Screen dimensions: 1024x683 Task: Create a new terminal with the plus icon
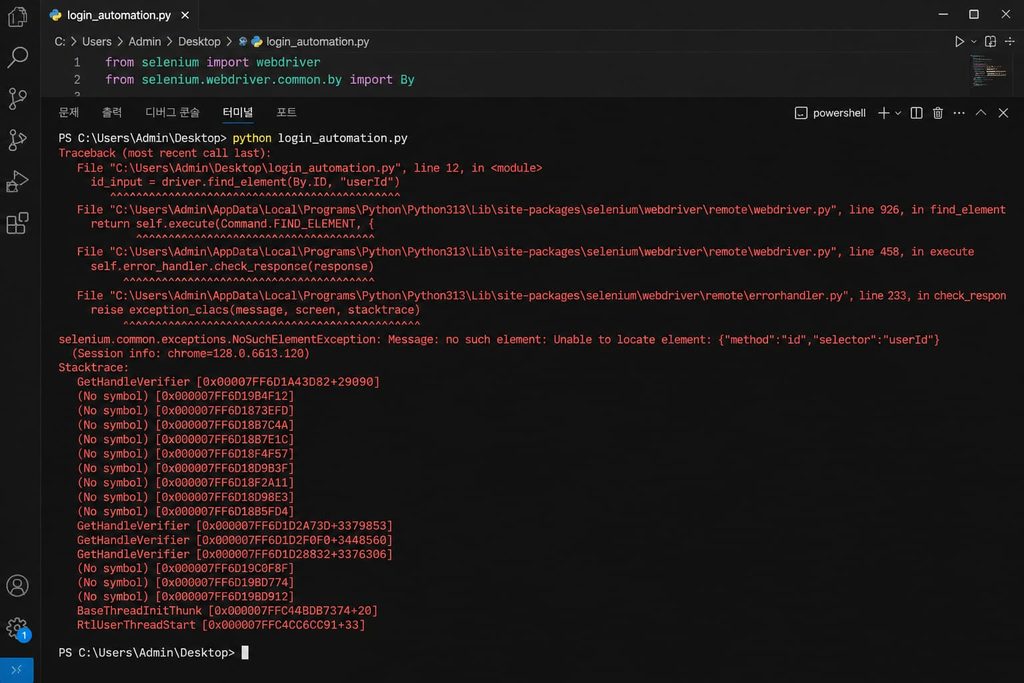tap(884, 113)
